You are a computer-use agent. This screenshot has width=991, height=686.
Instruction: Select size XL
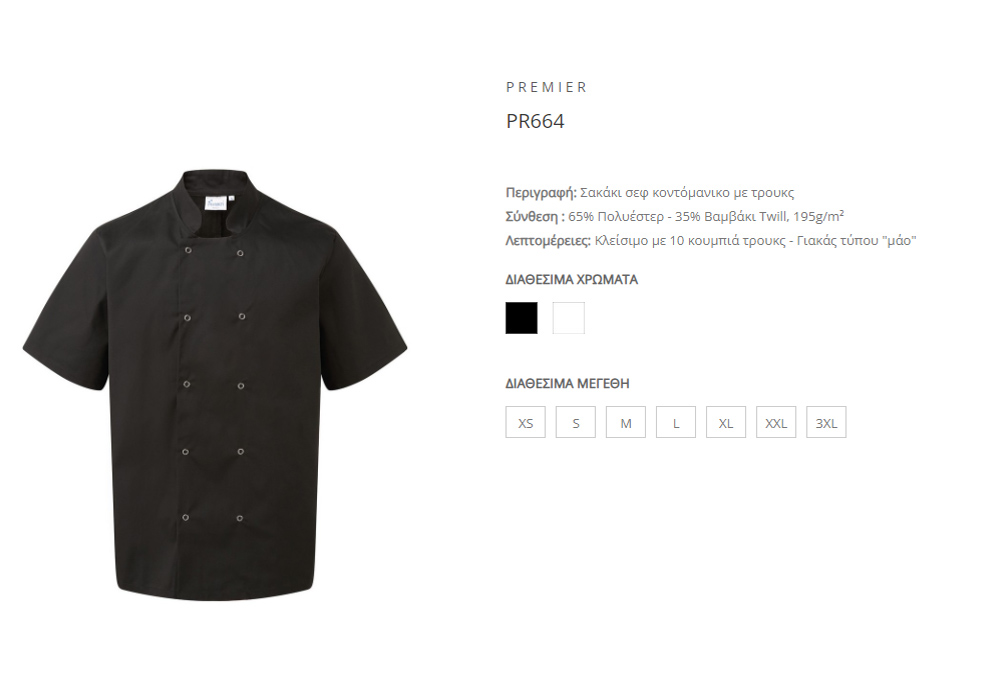point(726,422)
